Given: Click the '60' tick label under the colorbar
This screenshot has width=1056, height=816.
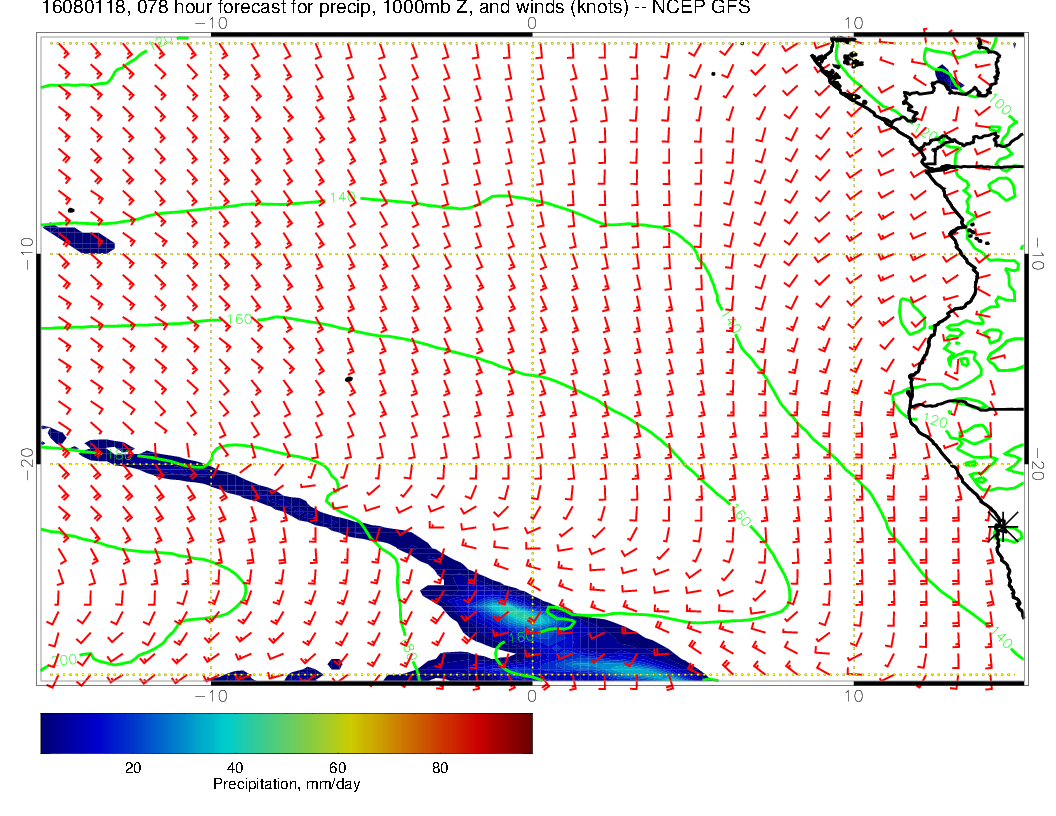Looking at the screenshot, I should click(337, 768).
